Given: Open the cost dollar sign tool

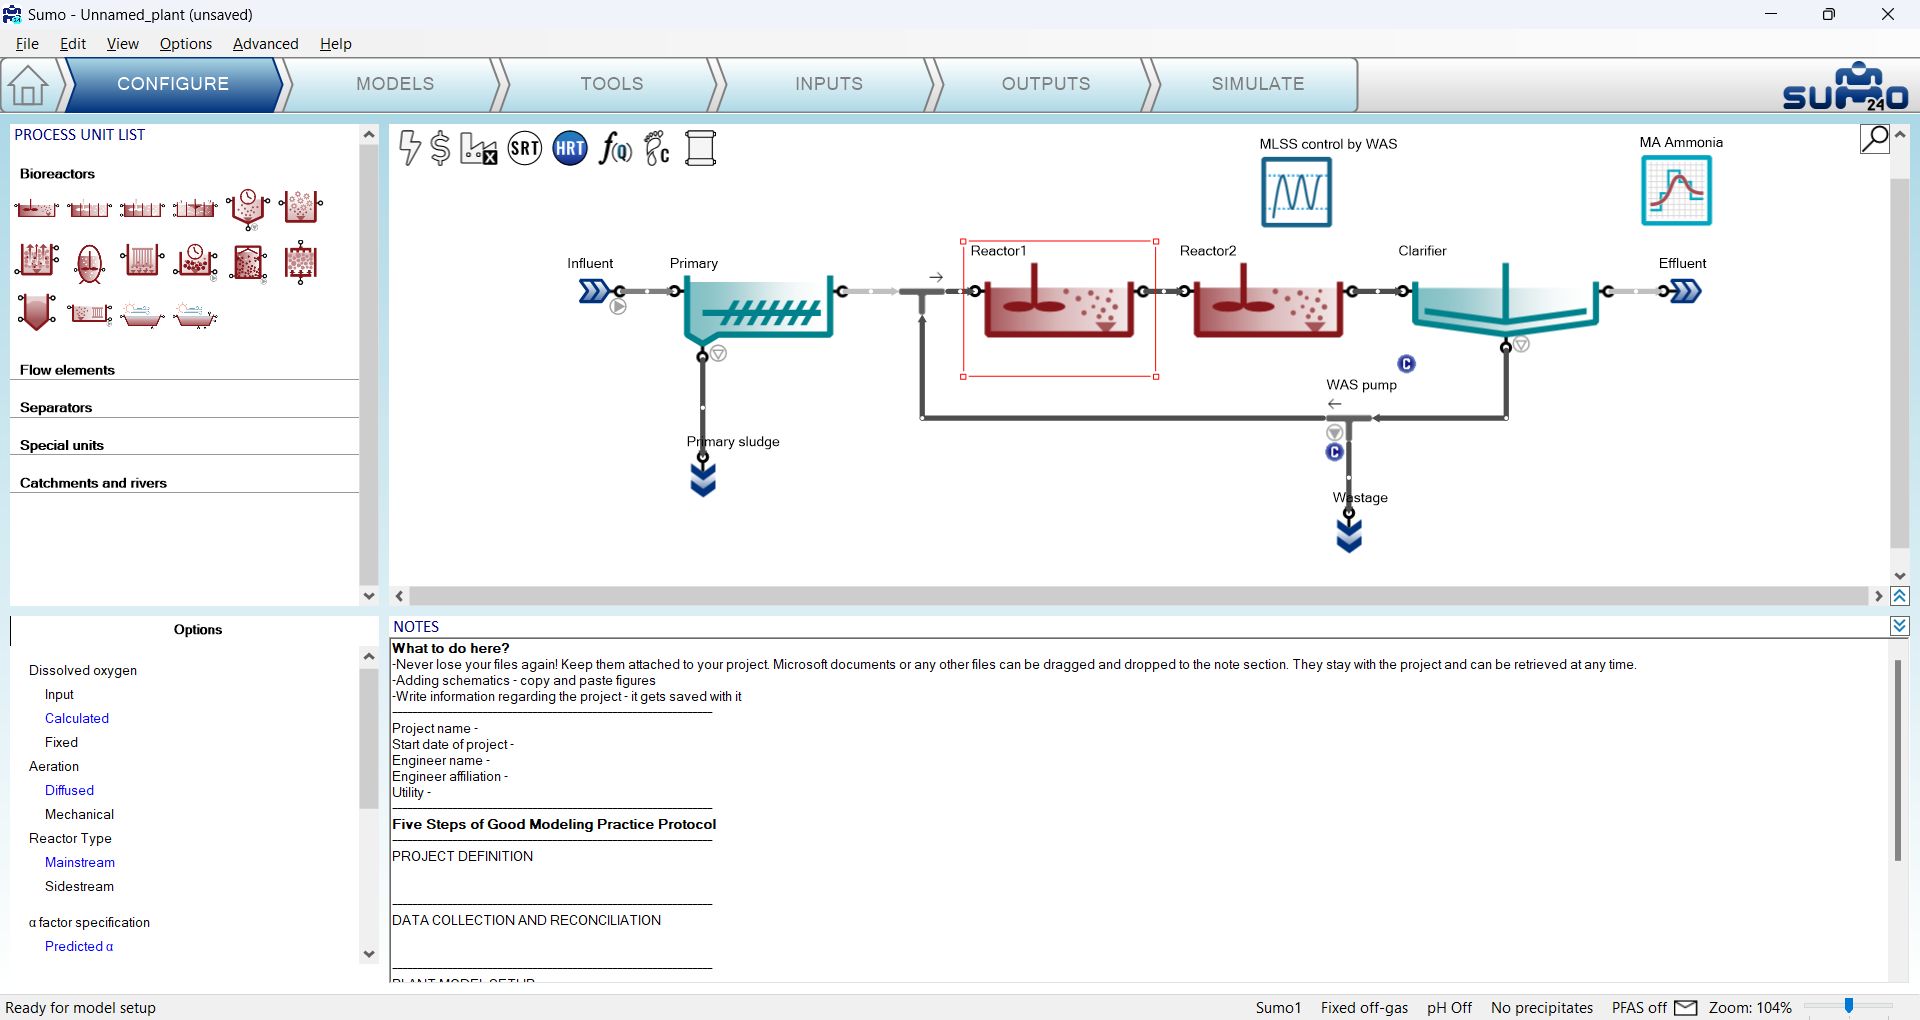Looking at the screenshot, I should 440,148.
